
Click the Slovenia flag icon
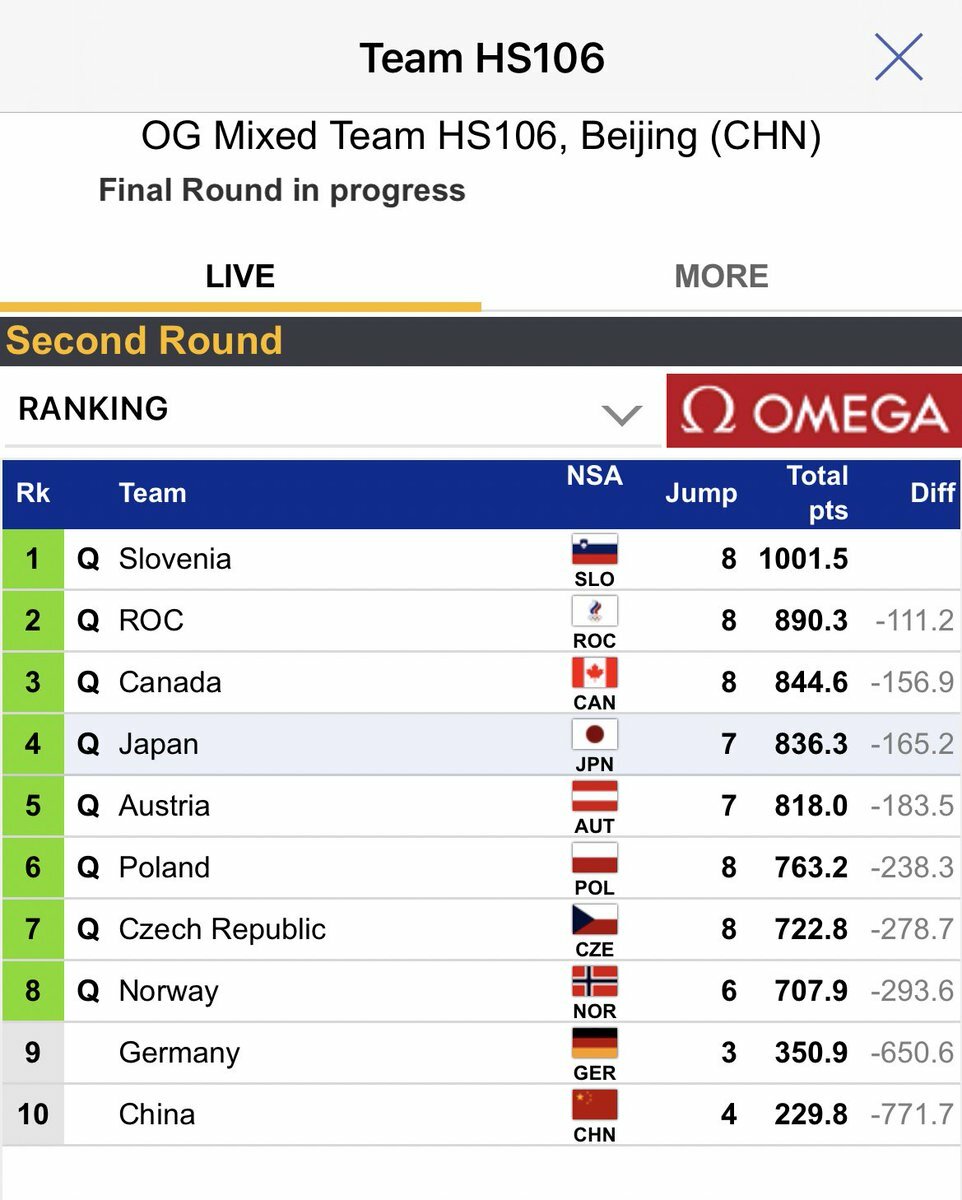click(x=594, y=551)
